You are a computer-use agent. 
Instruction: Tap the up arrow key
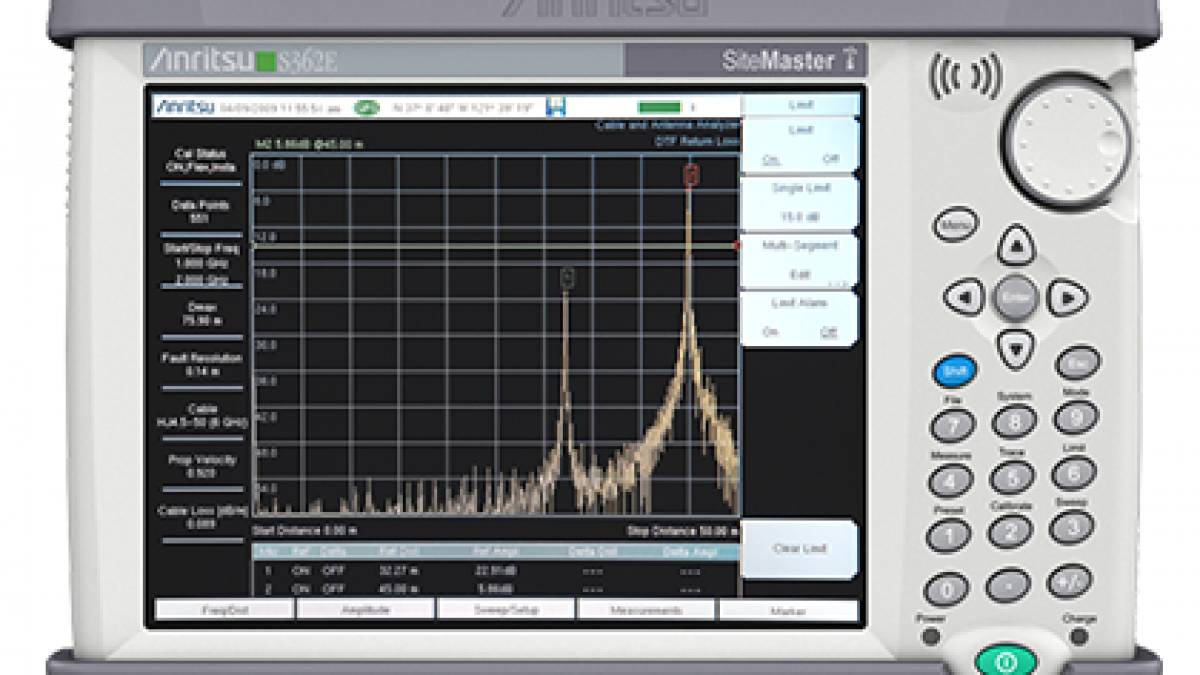pyautogui.click(x=1016, y=244)
